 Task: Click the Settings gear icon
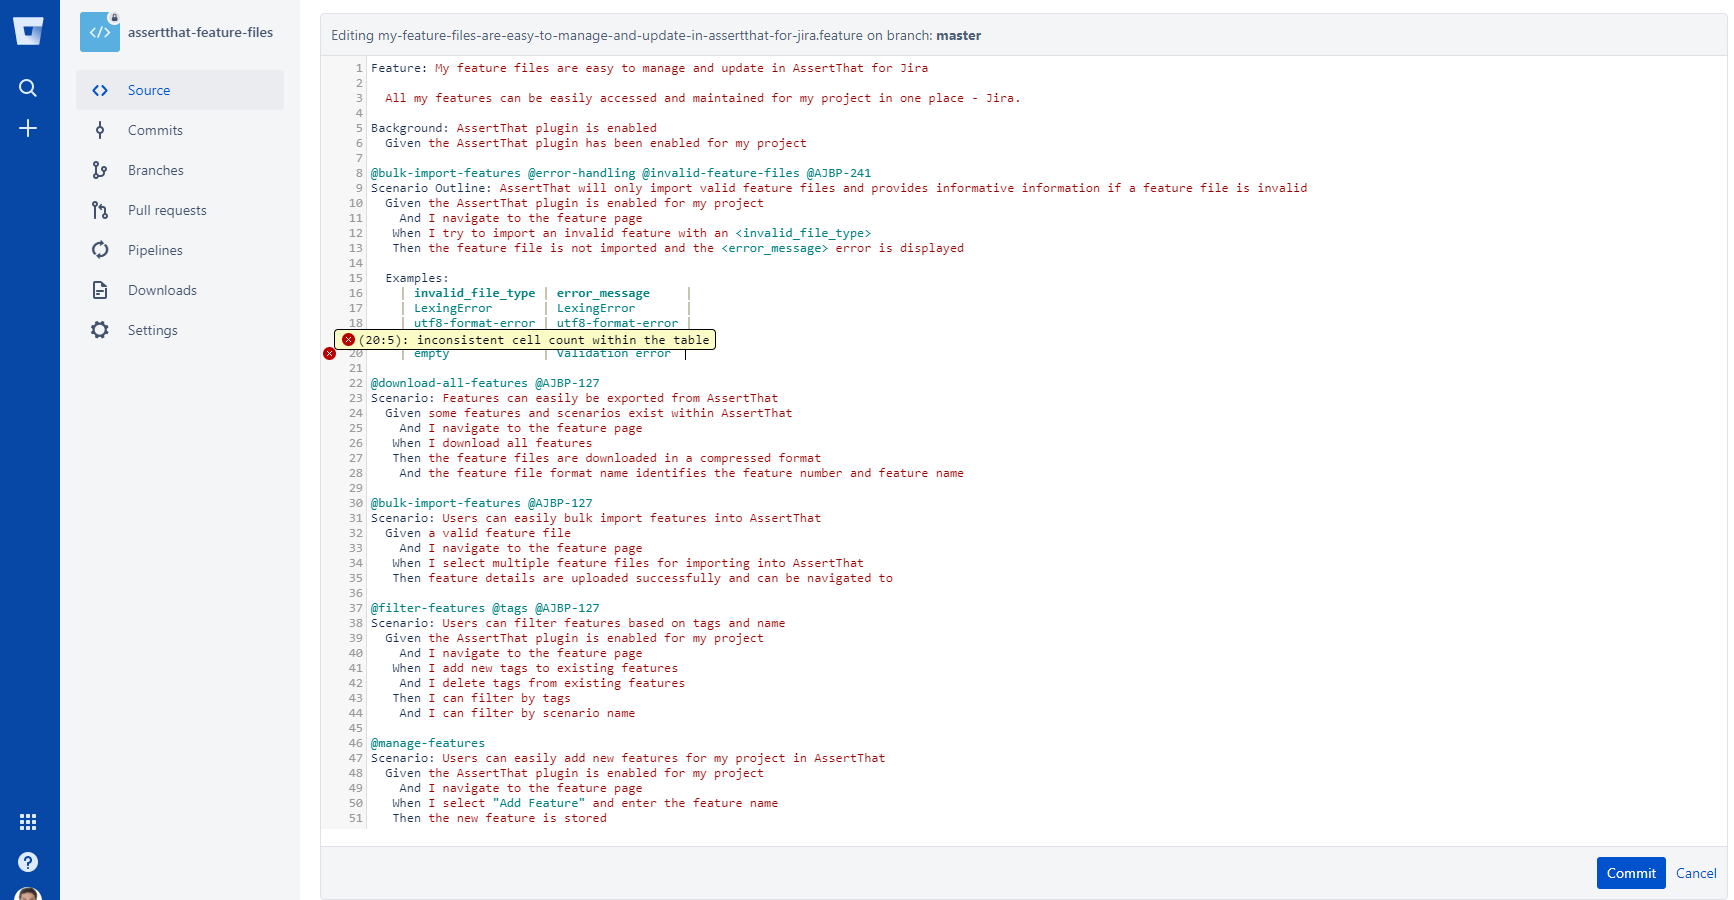[100, 330]
